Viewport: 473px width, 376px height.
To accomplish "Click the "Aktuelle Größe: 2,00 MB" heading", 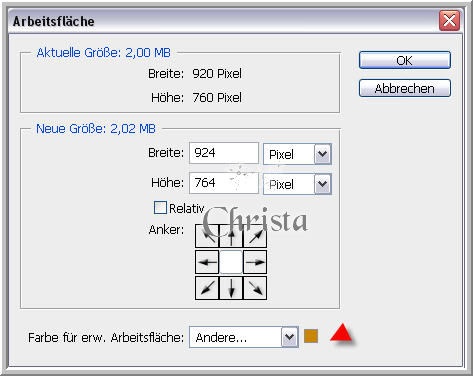I will (104, 53).
